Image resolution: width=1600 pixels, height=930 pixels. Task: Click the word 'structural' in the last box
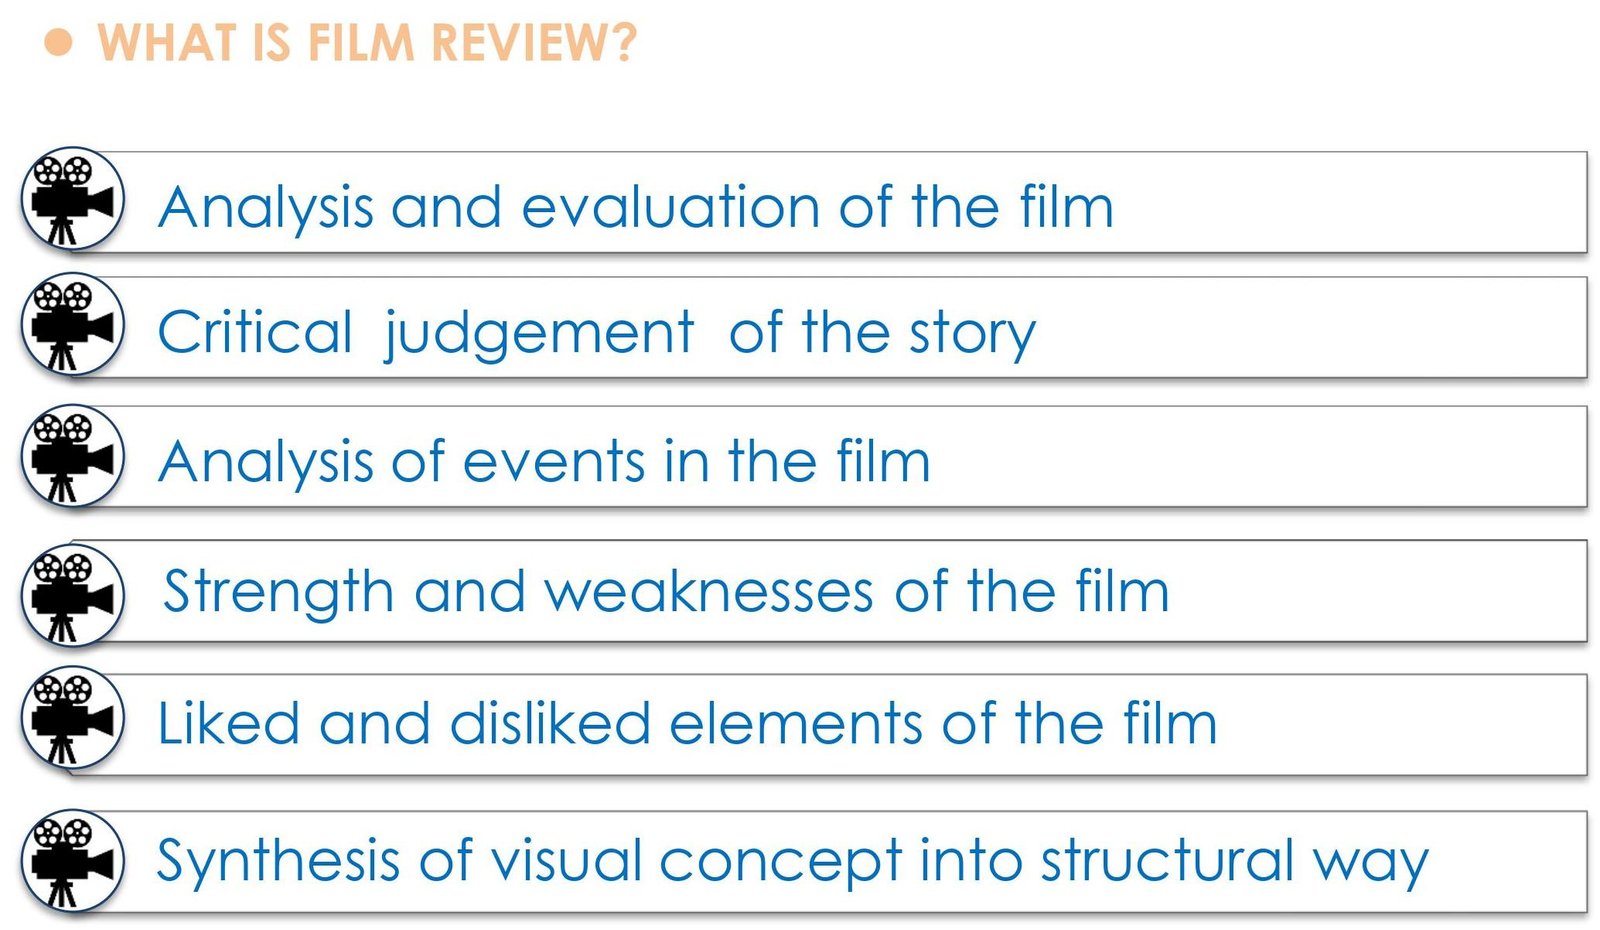tap(1168, 860)
